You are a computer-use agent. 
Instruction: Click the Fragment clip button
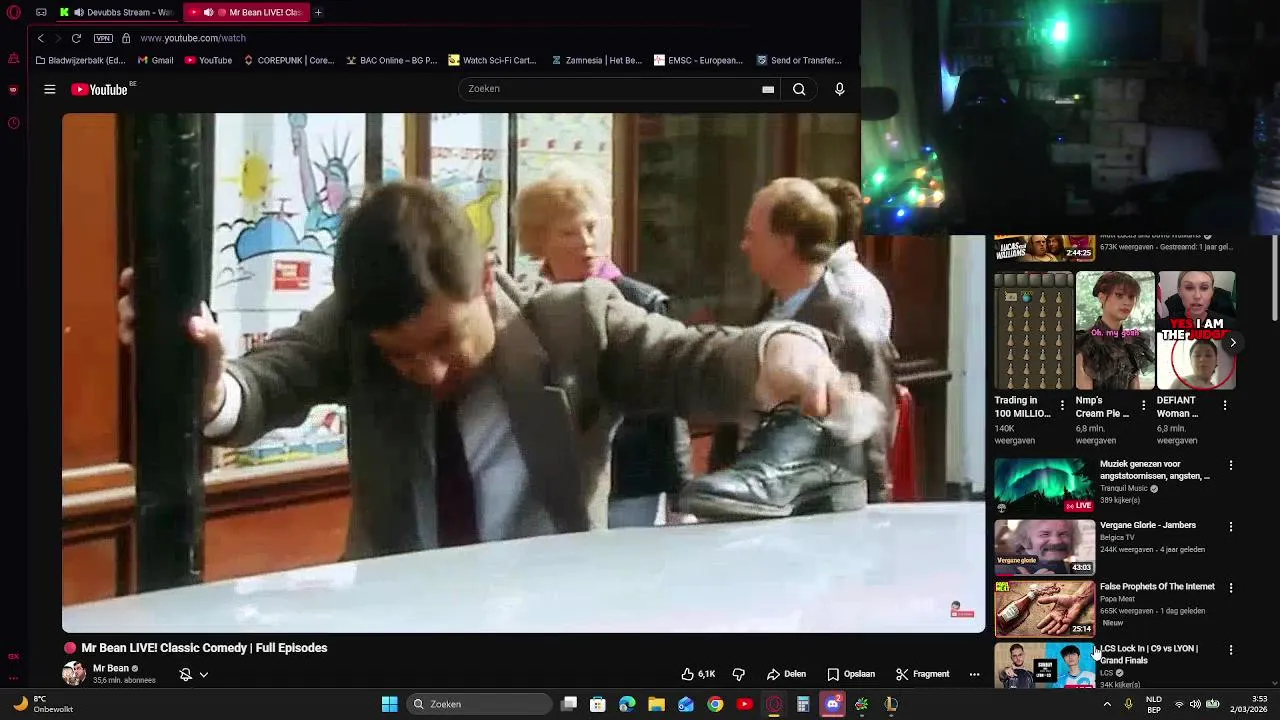[x=922, y=674]
